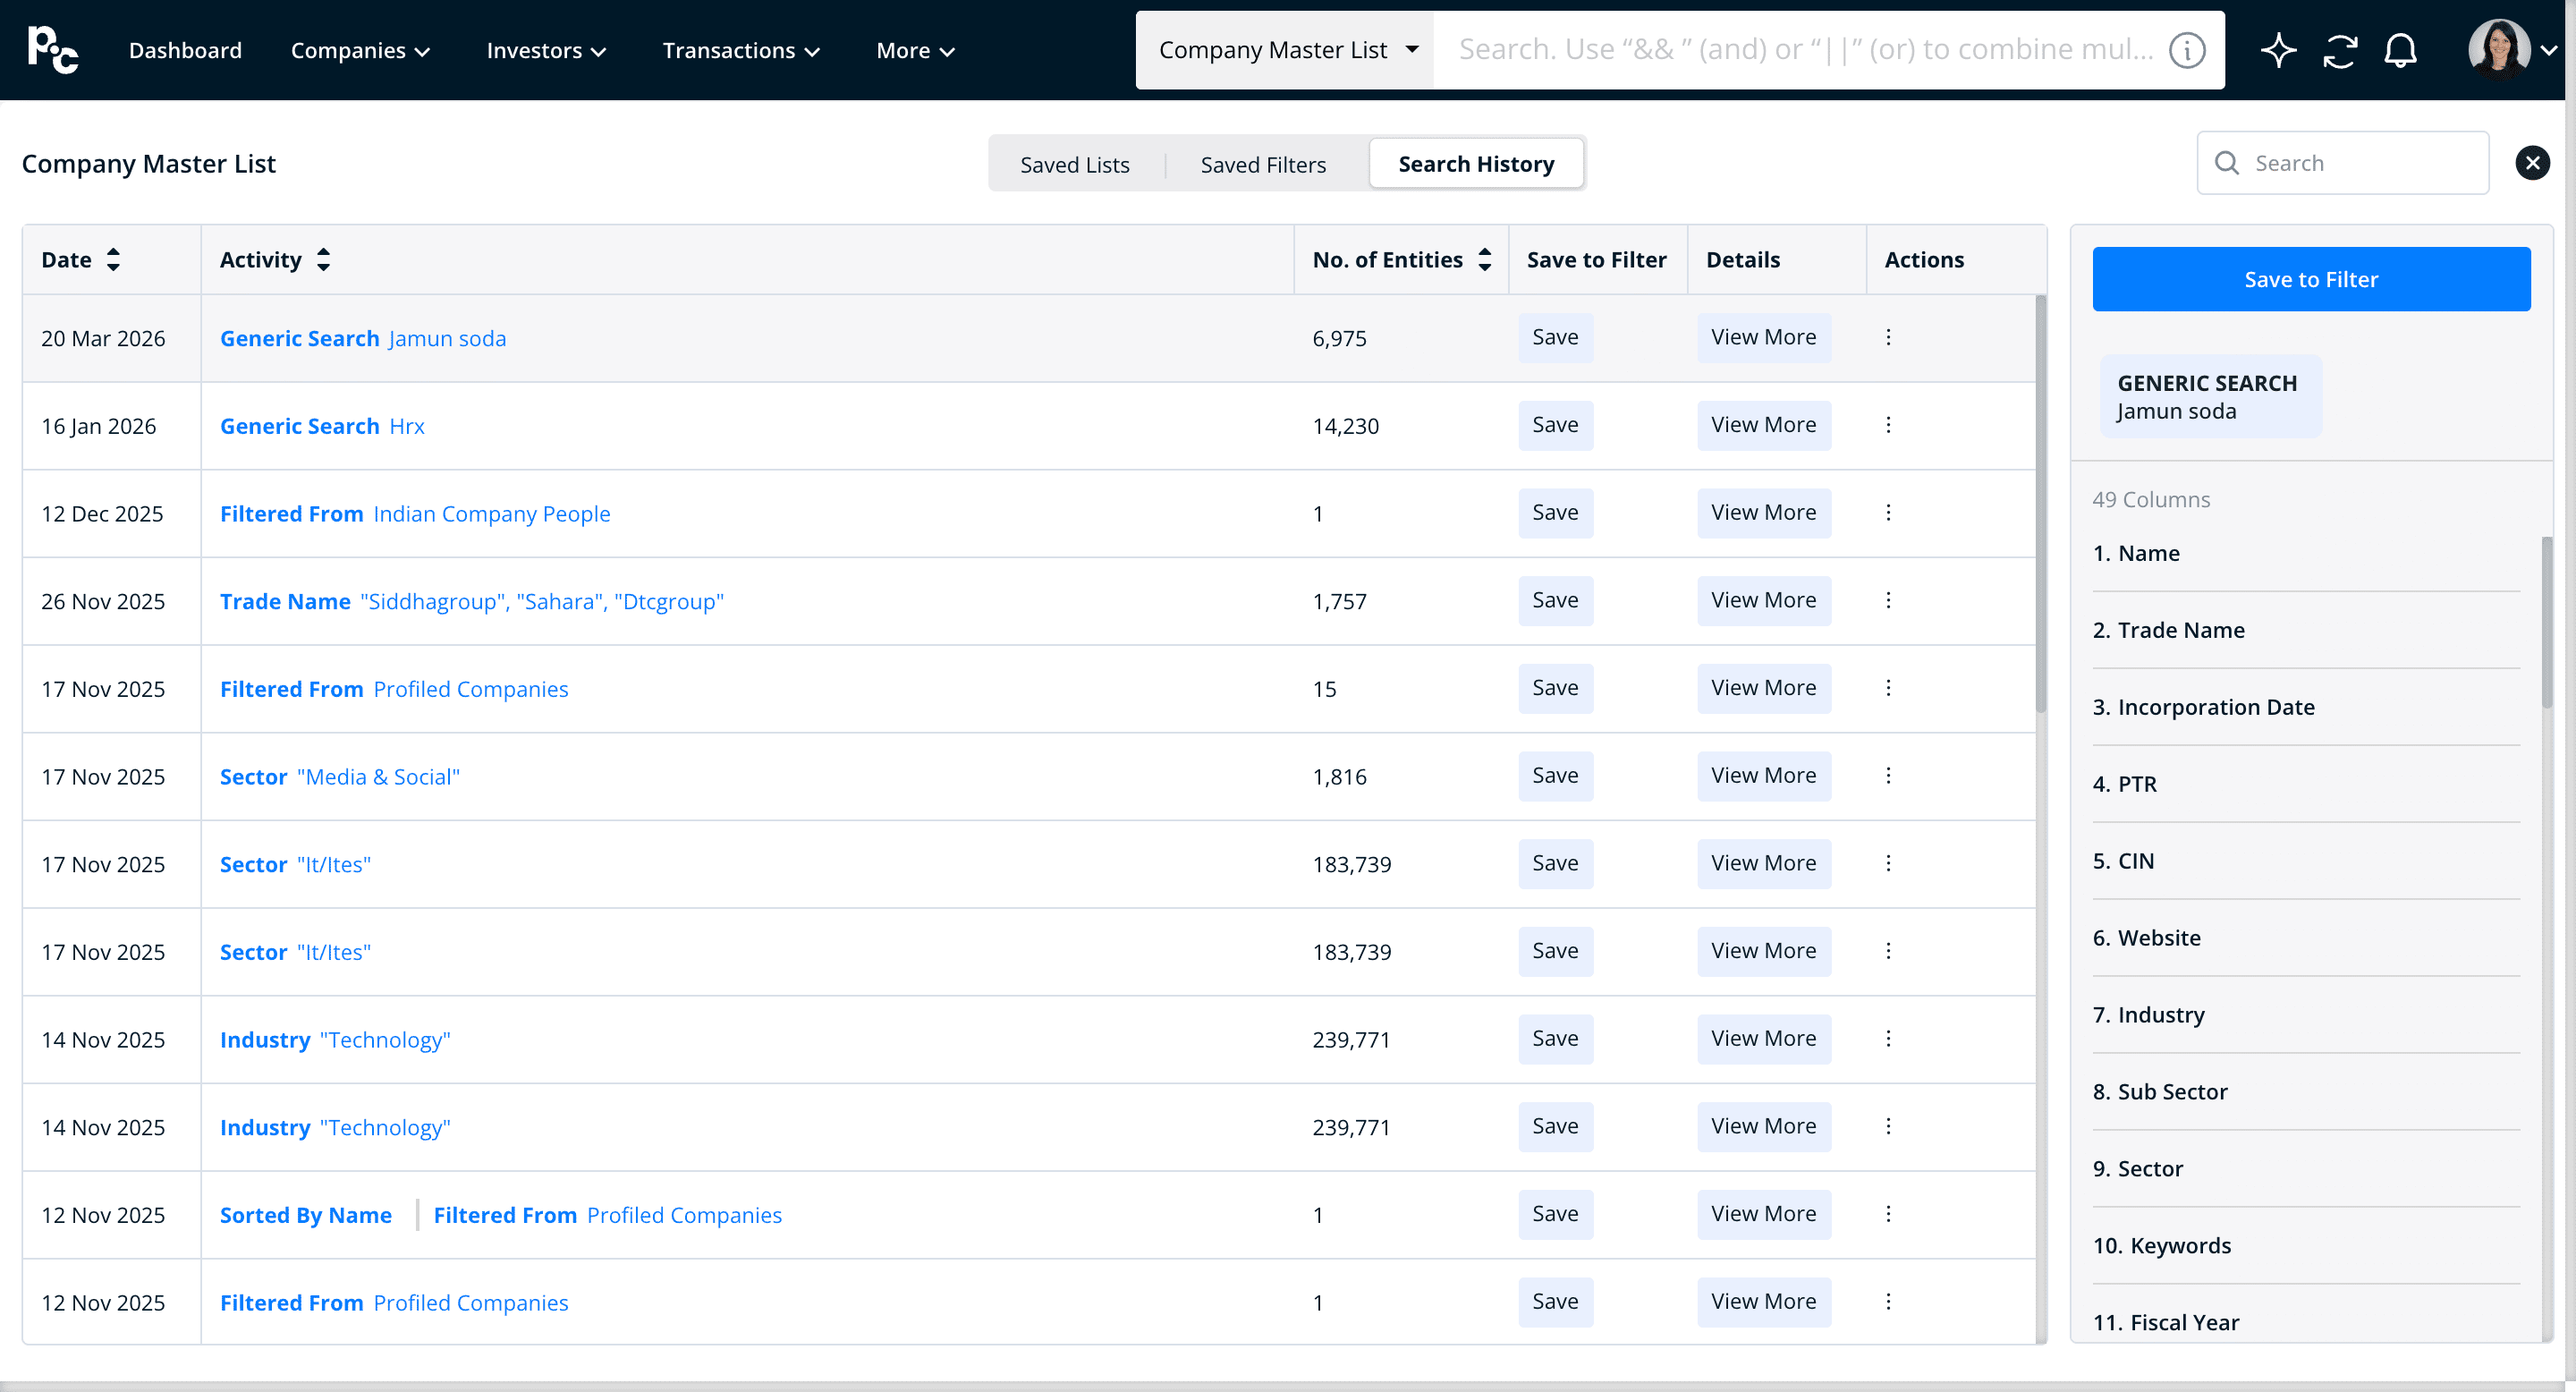Expand the Company Master List search selector

point(1286,50)
